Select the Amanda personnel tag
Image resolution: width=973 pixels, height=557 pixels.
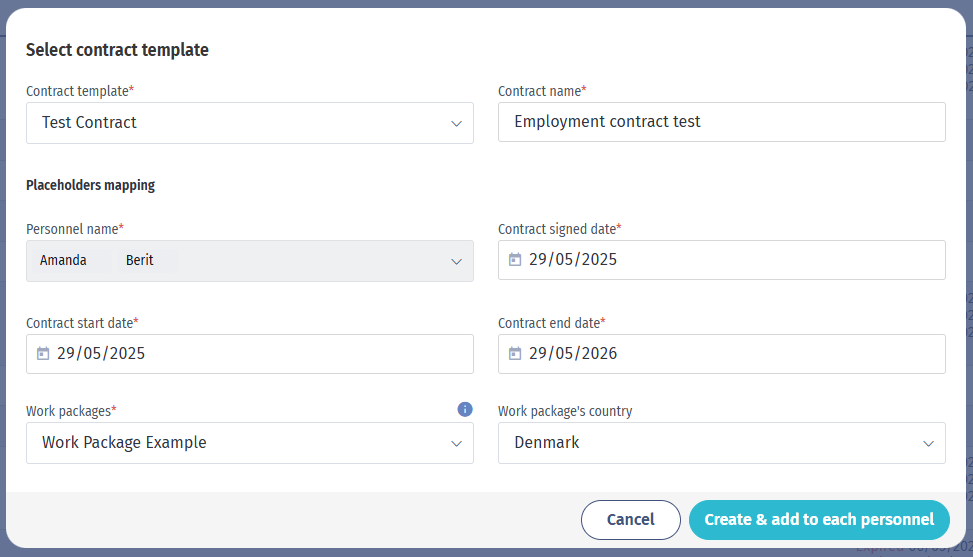tap(63, 261)
